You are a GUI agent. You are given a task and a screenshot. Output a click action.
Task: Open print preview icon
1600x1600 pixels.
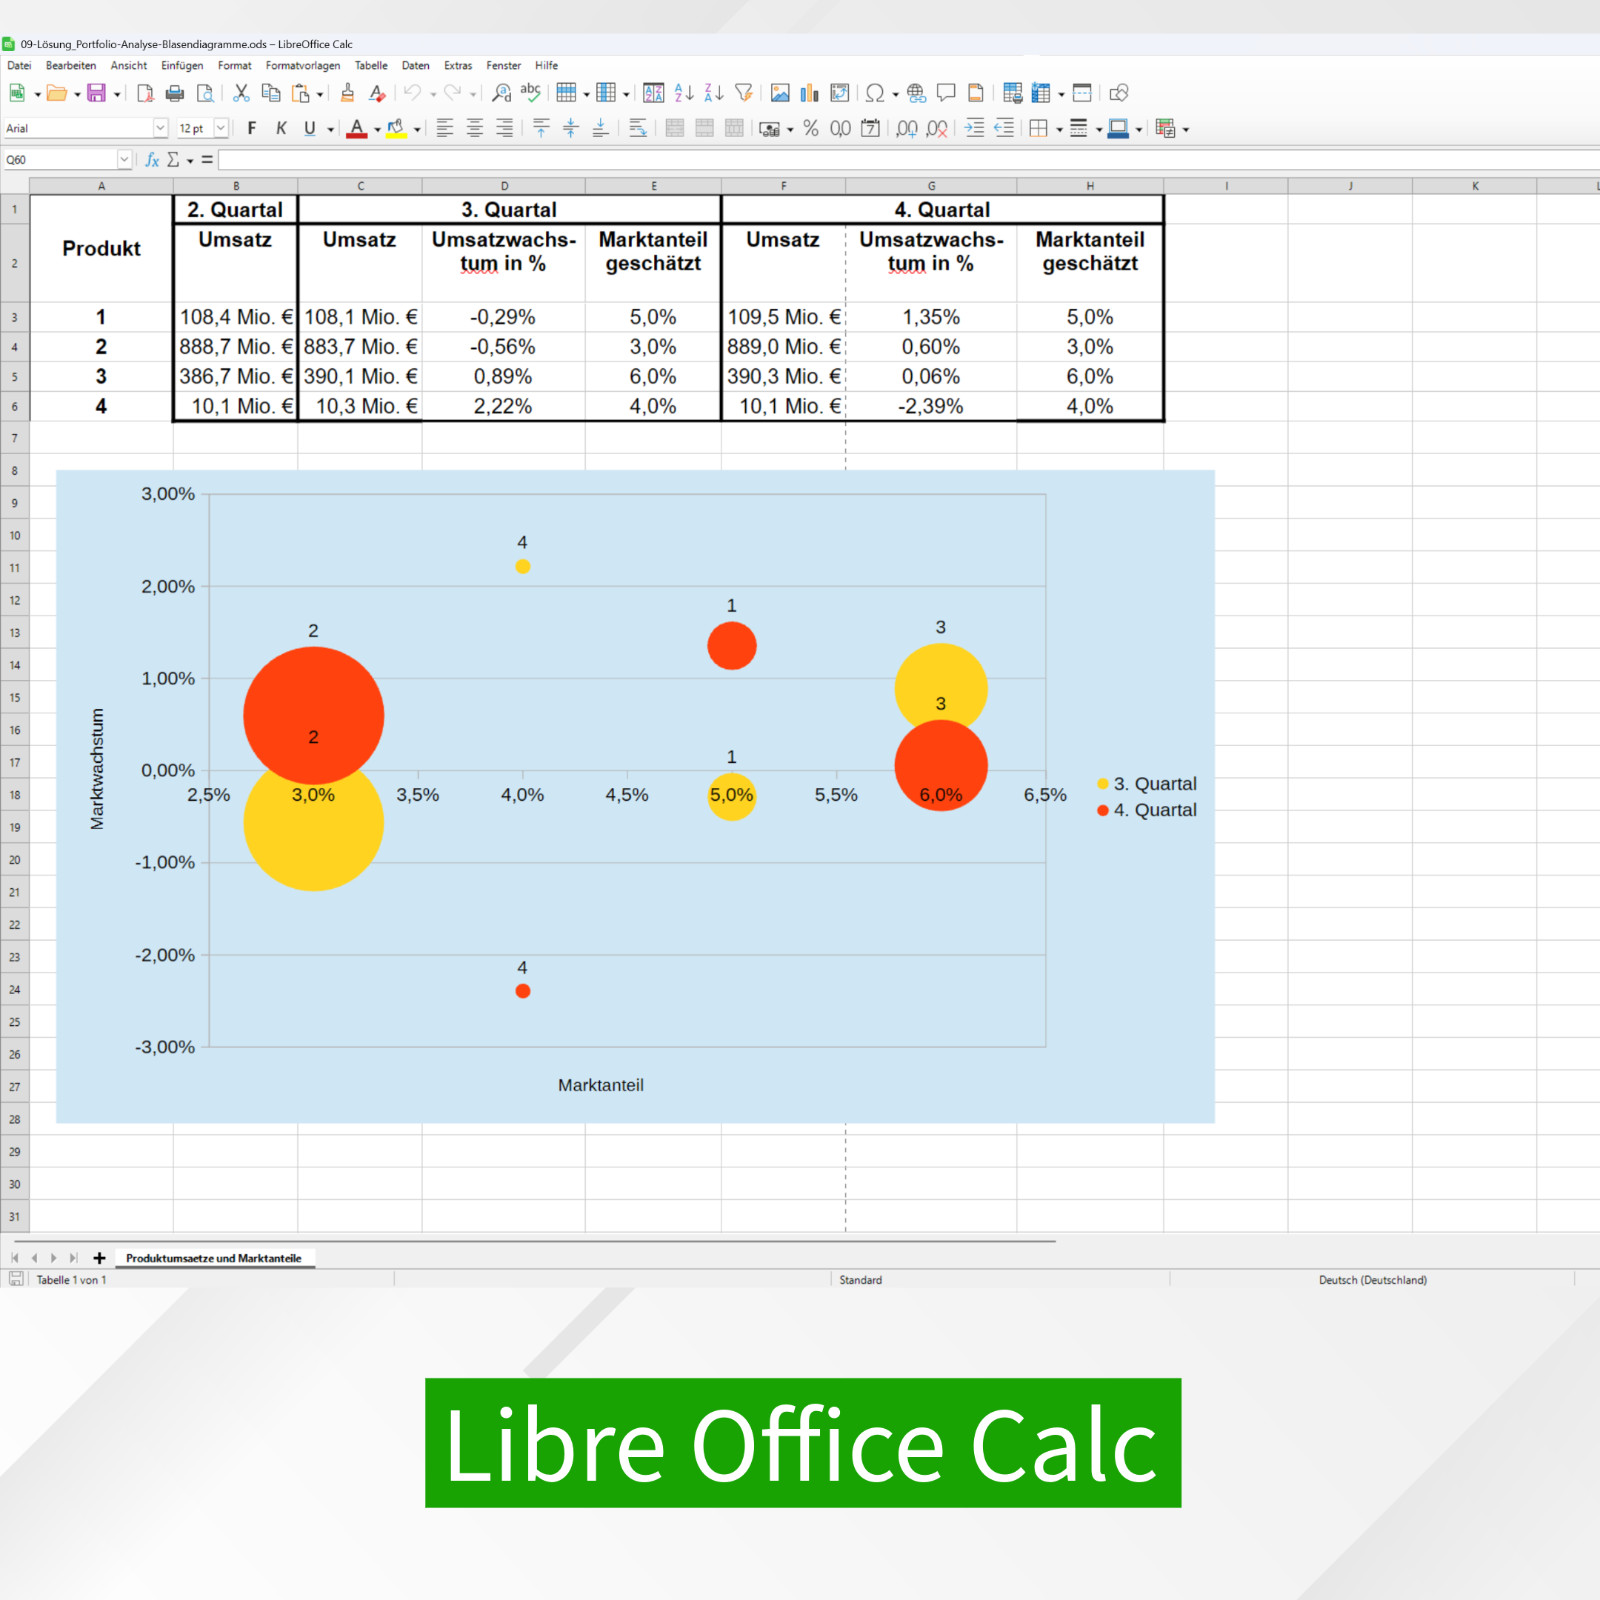[205, 93]
